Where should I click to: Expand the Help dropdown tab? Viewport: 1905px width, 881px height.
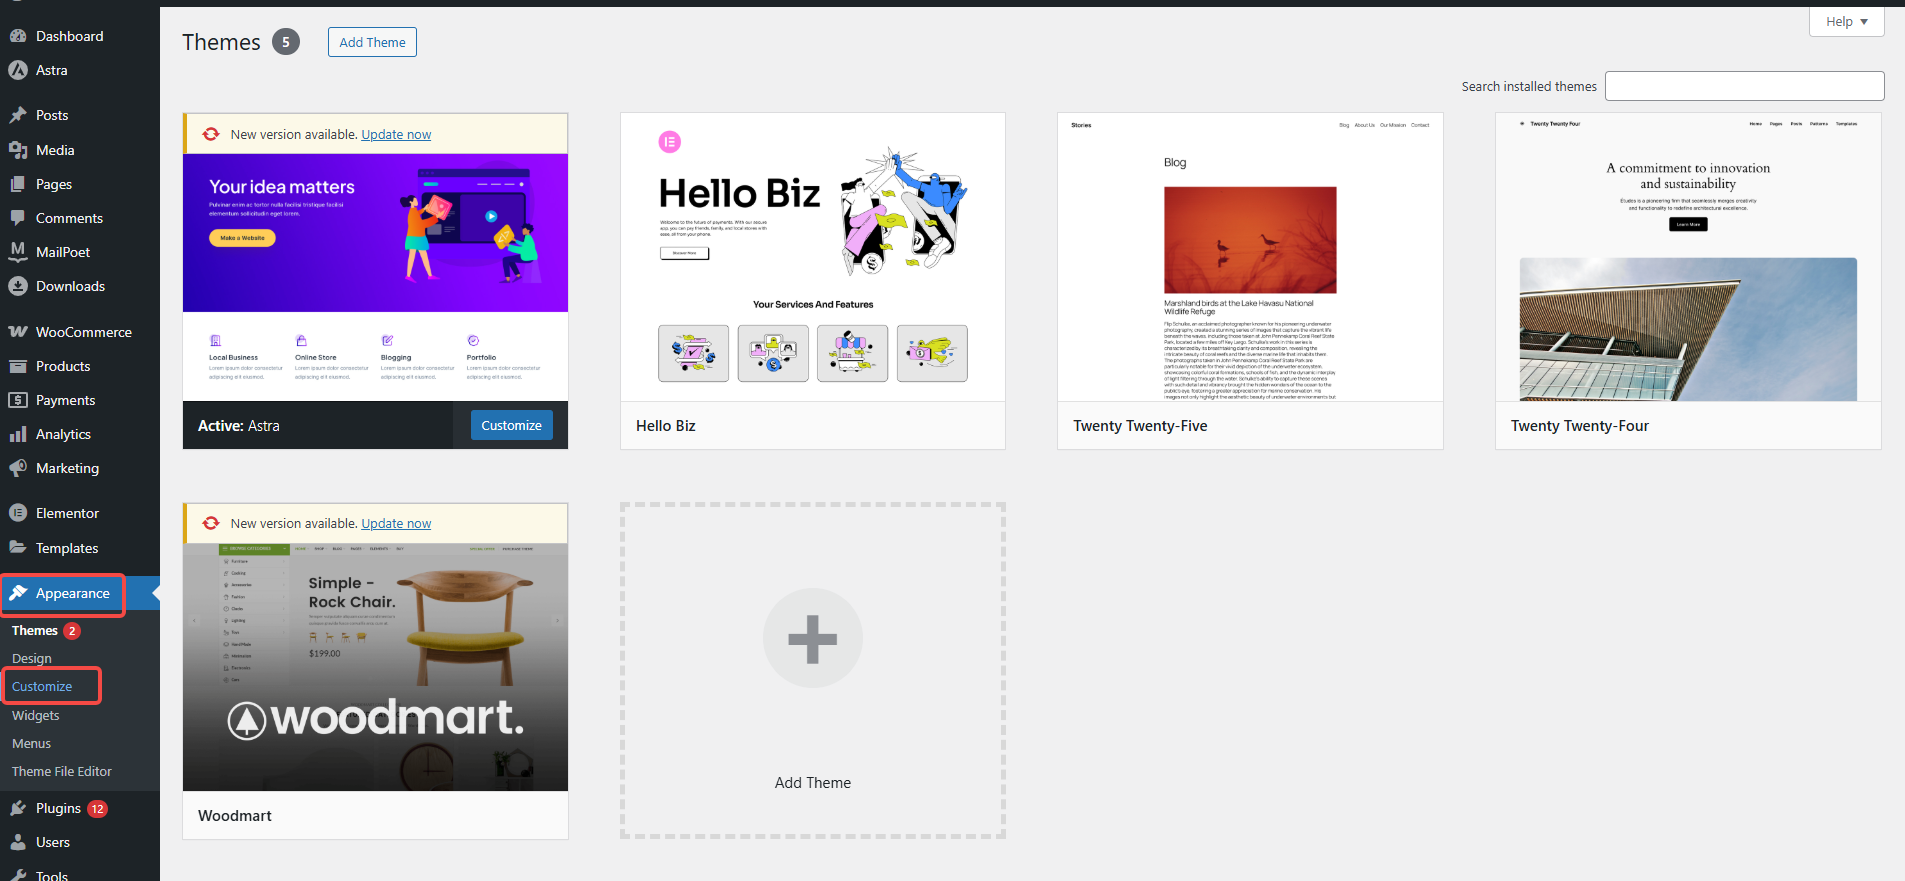point(1846,22)
